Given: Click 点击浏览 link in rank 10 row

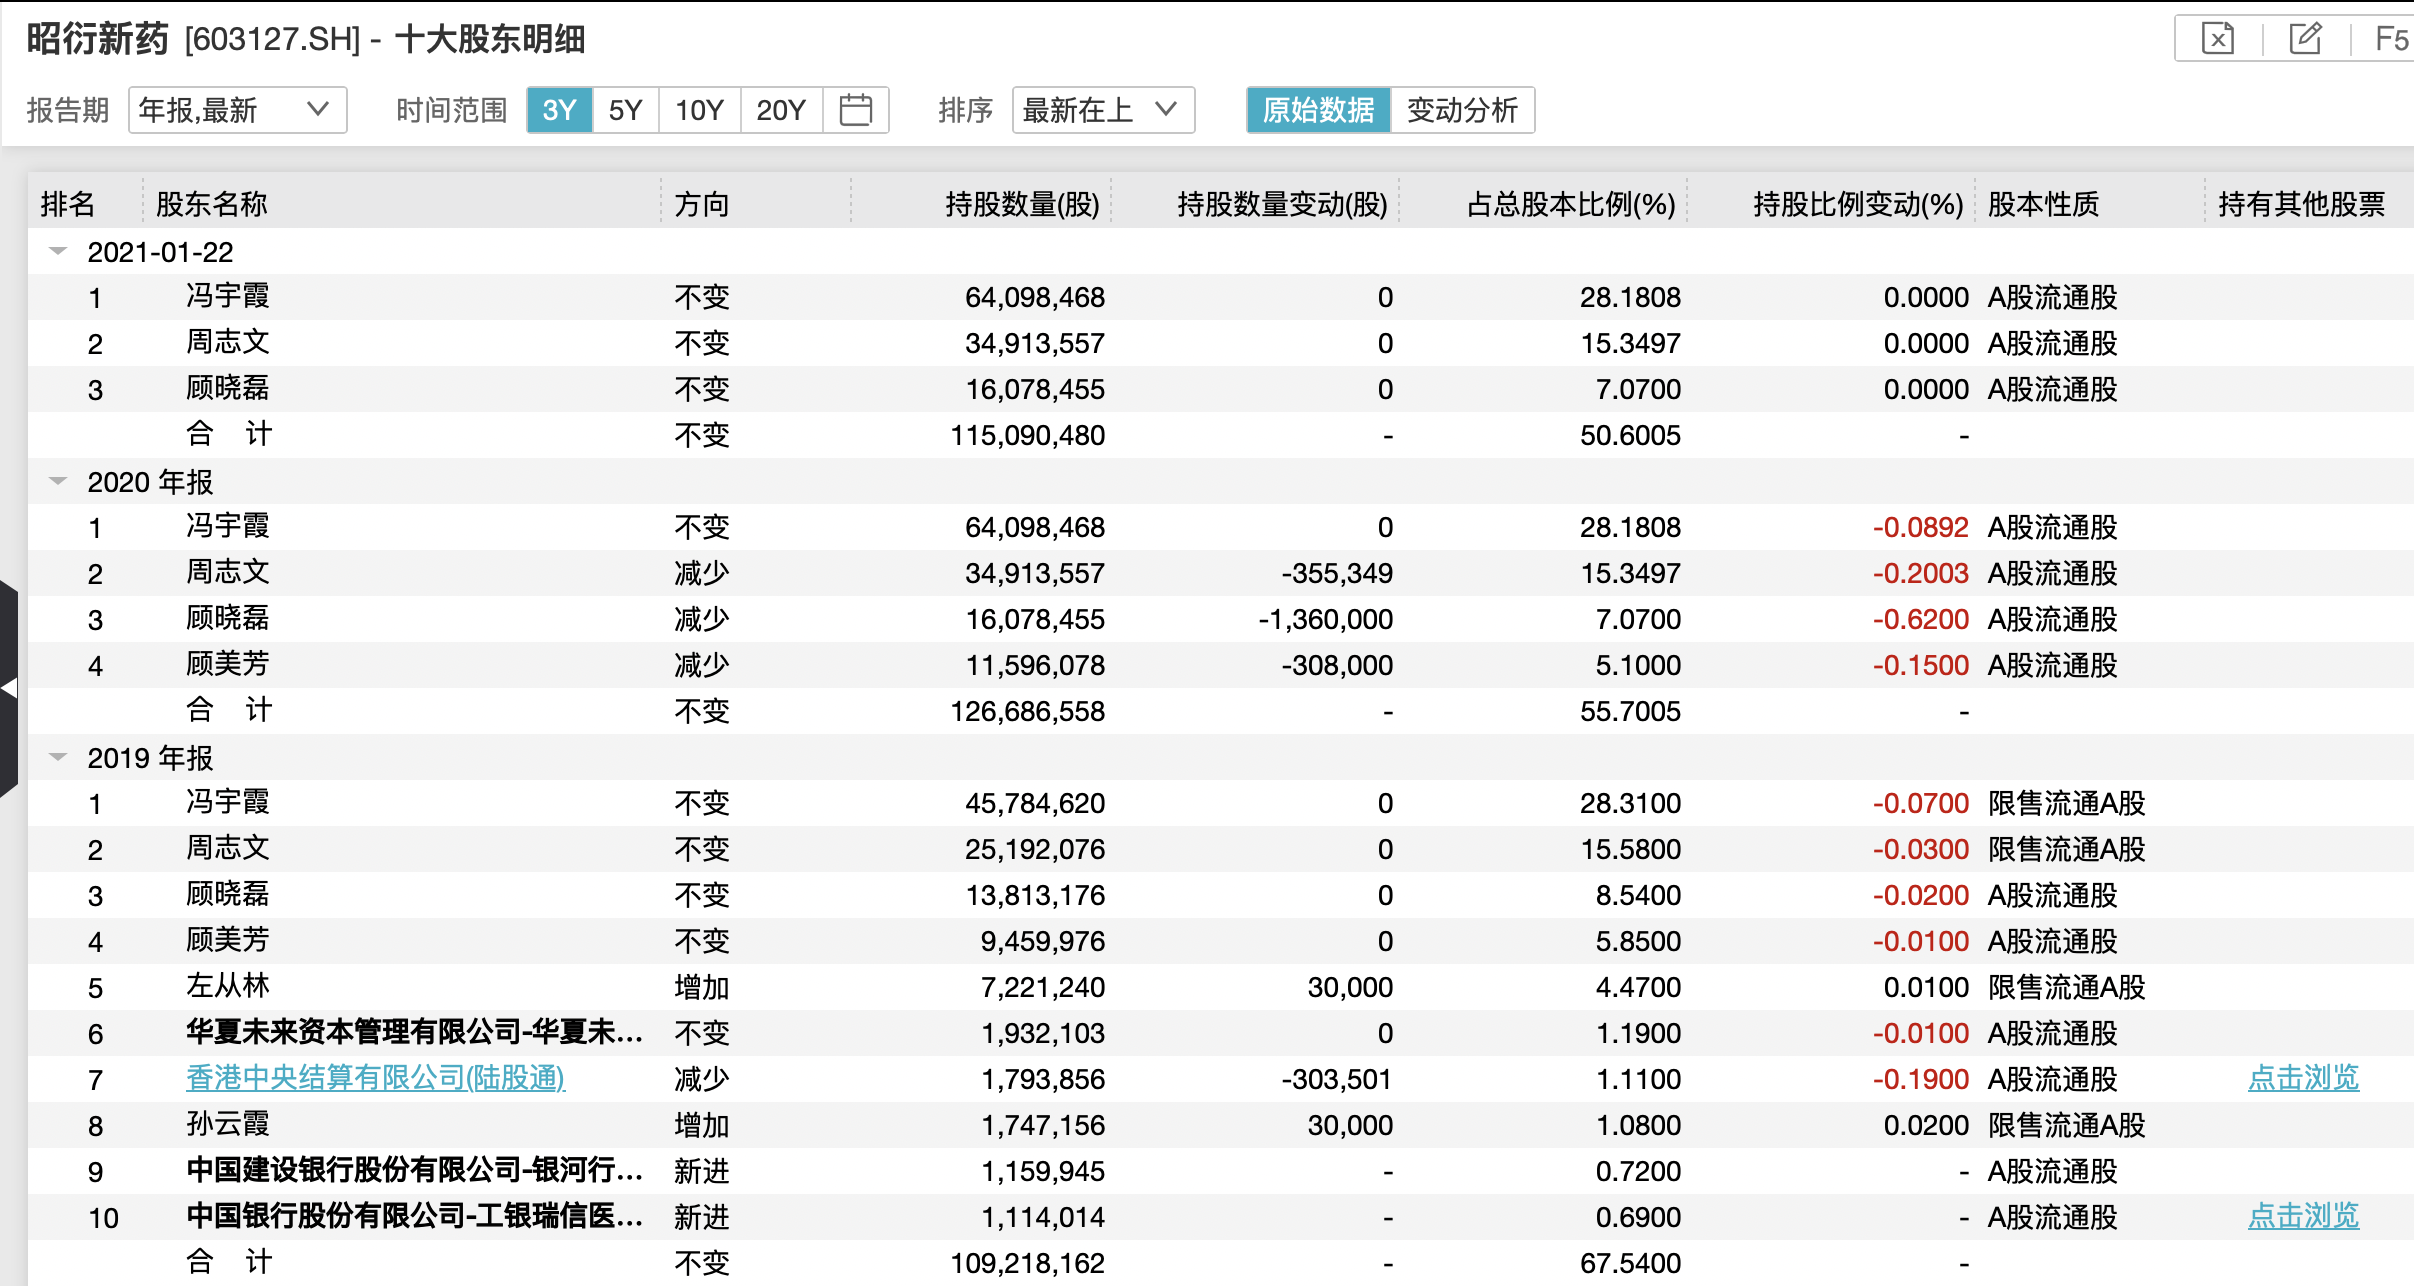Looking at the screenshot, I should click(2303, 1216).
